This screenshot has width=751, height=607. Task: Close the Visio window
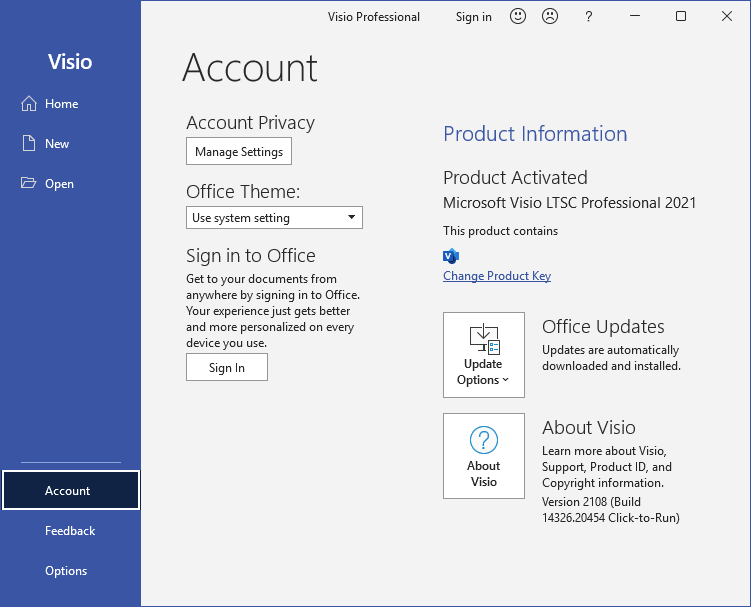pyautogui.click(x=727, y=16)
